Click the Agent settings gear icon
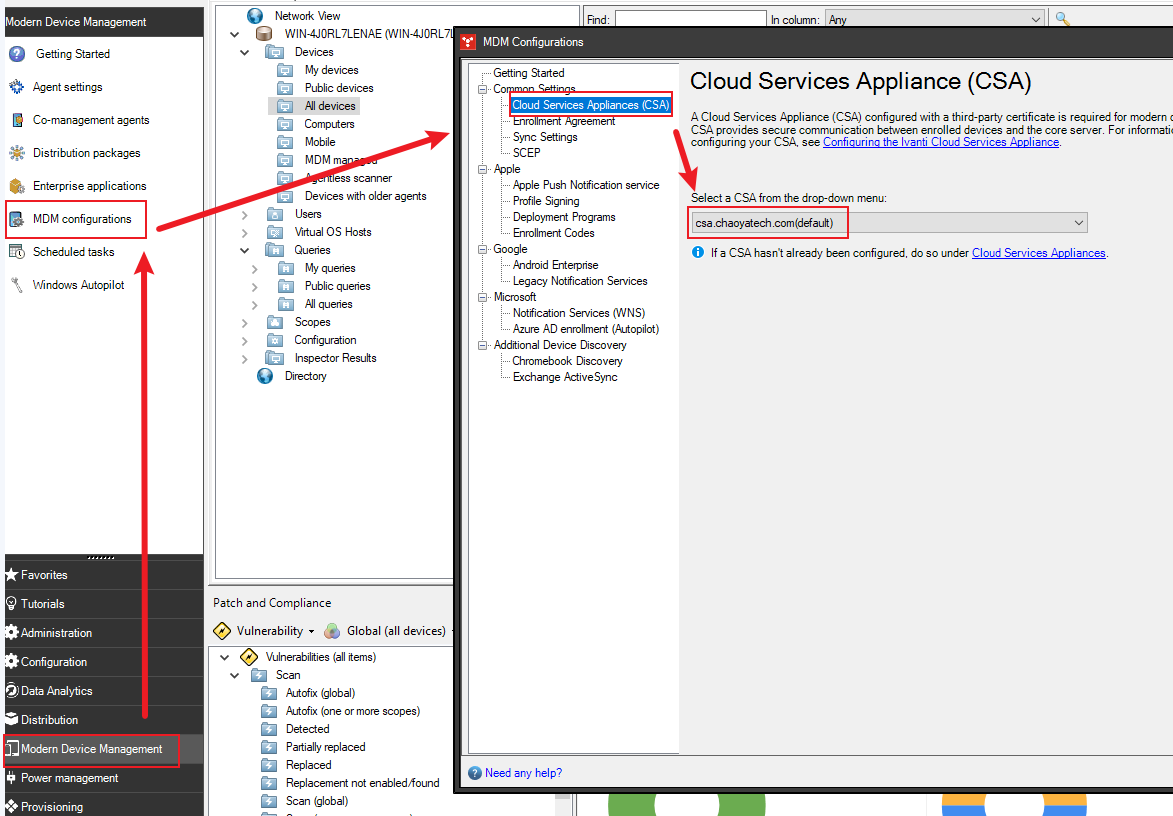Image resolution: width=1173 pixels, height=816 pixels. [x=16, y=87]
